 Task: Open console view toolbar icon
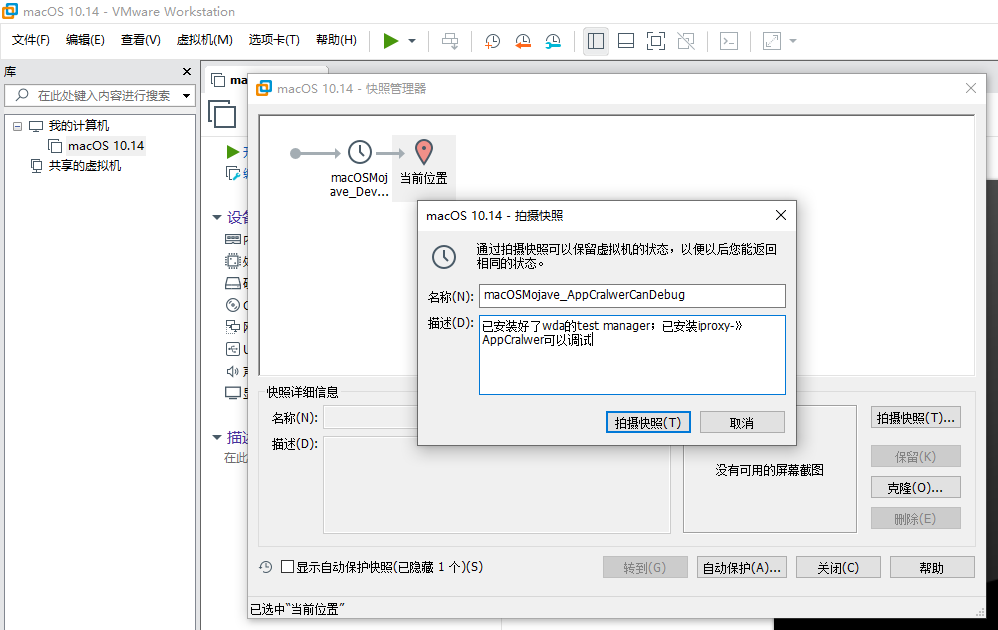pyautogui.click(x=729, y=41)
